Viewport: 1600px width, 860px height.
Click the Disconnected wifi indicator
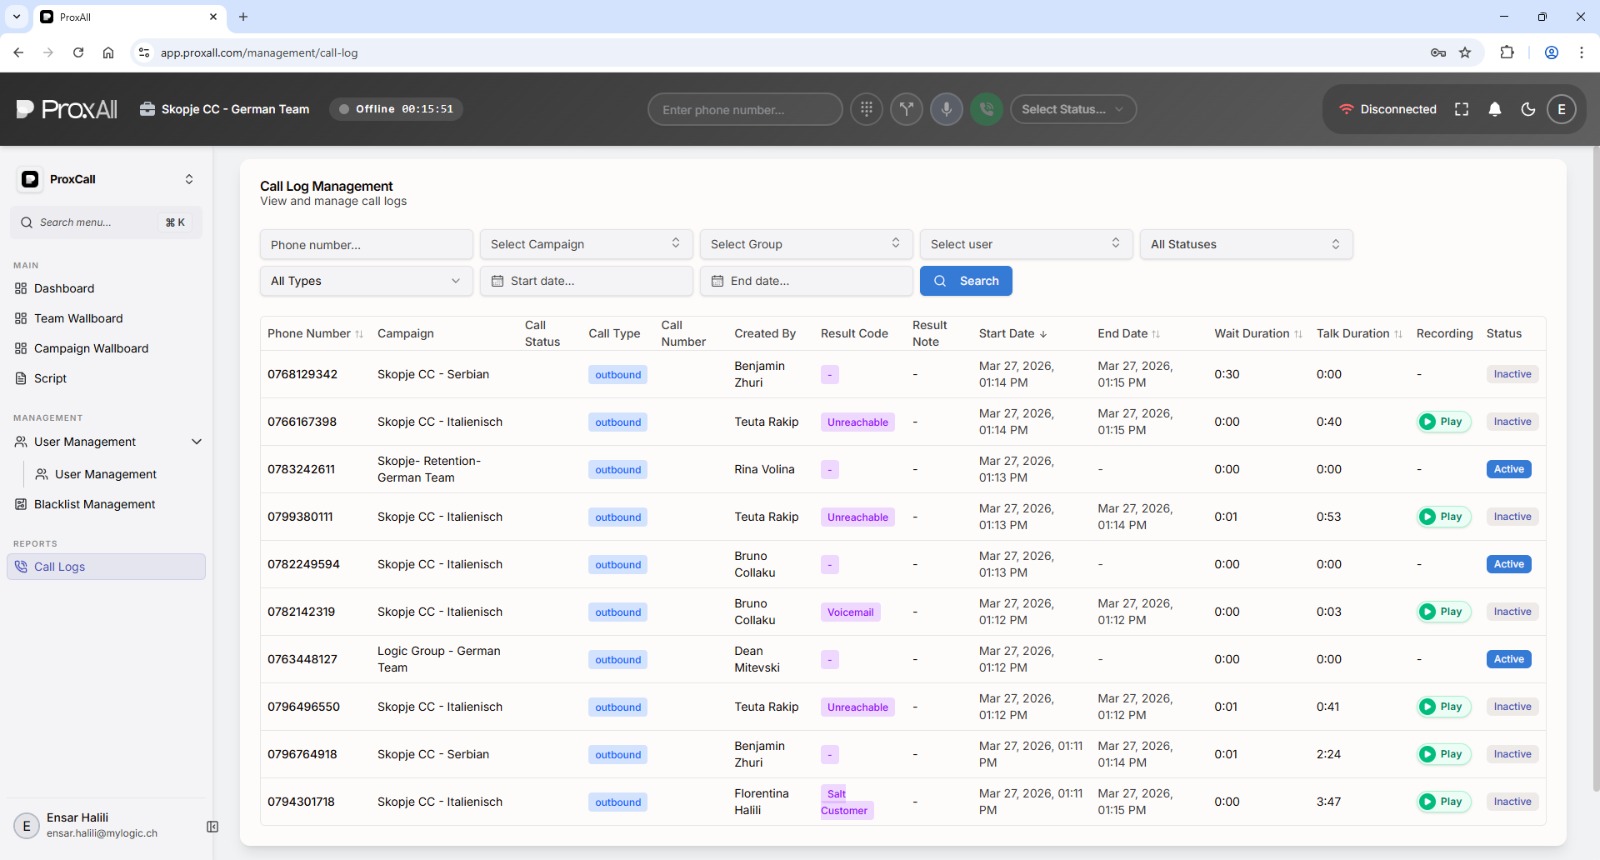click(1387, 109)
